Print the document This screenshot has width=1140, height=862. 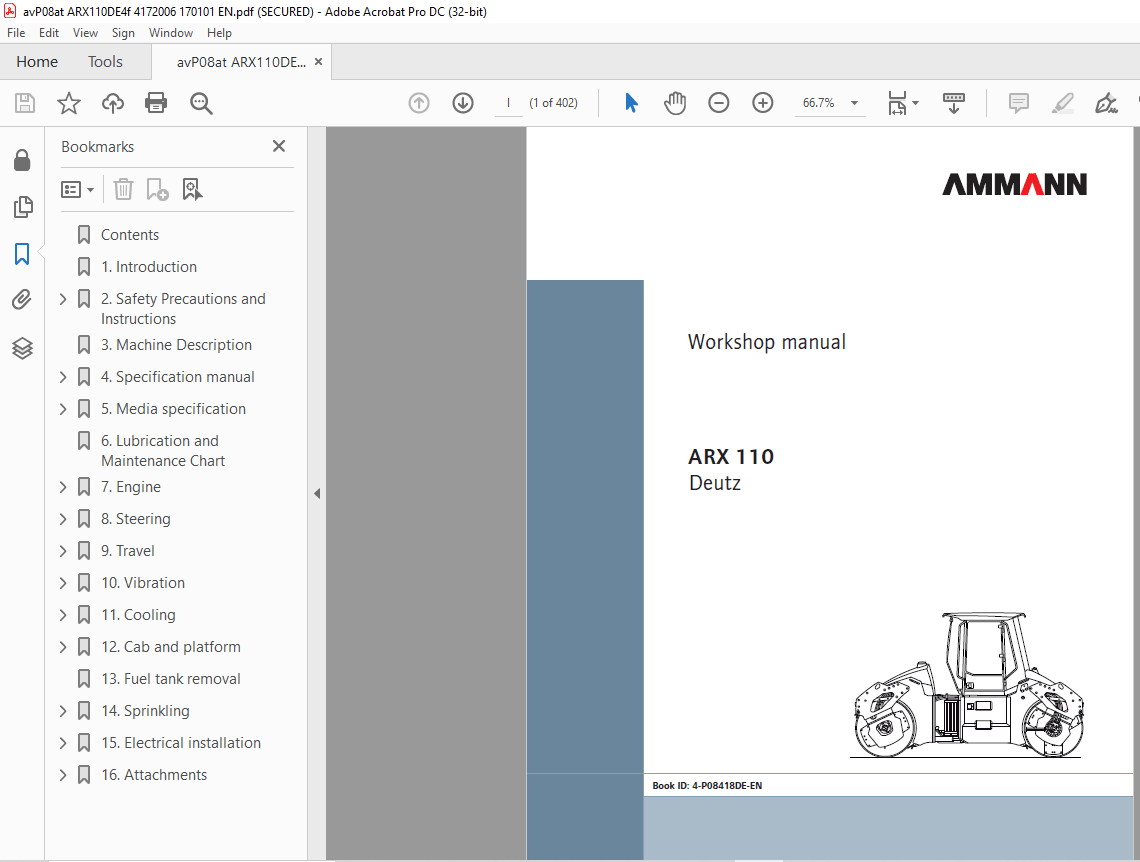coord(156,102)
